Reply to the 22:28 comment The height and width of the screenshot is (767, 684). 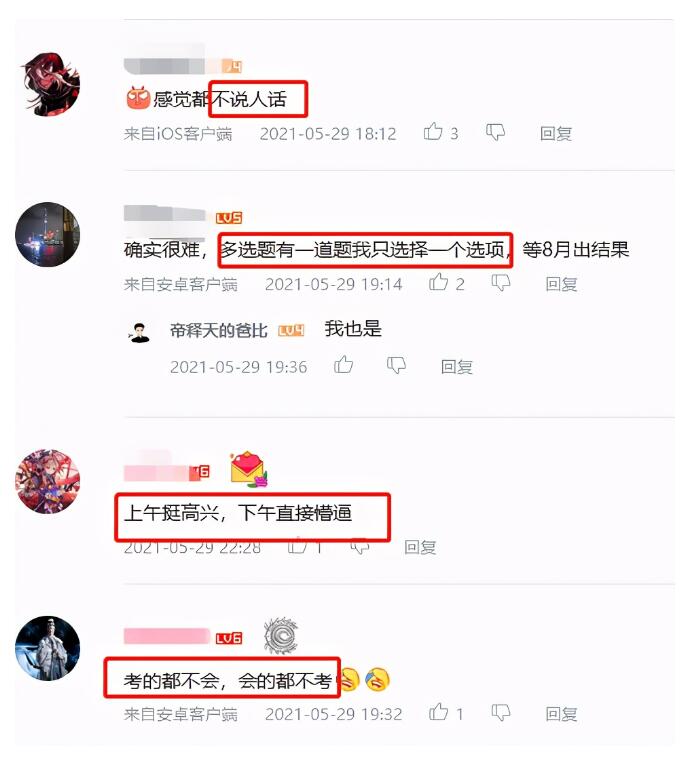420,547
